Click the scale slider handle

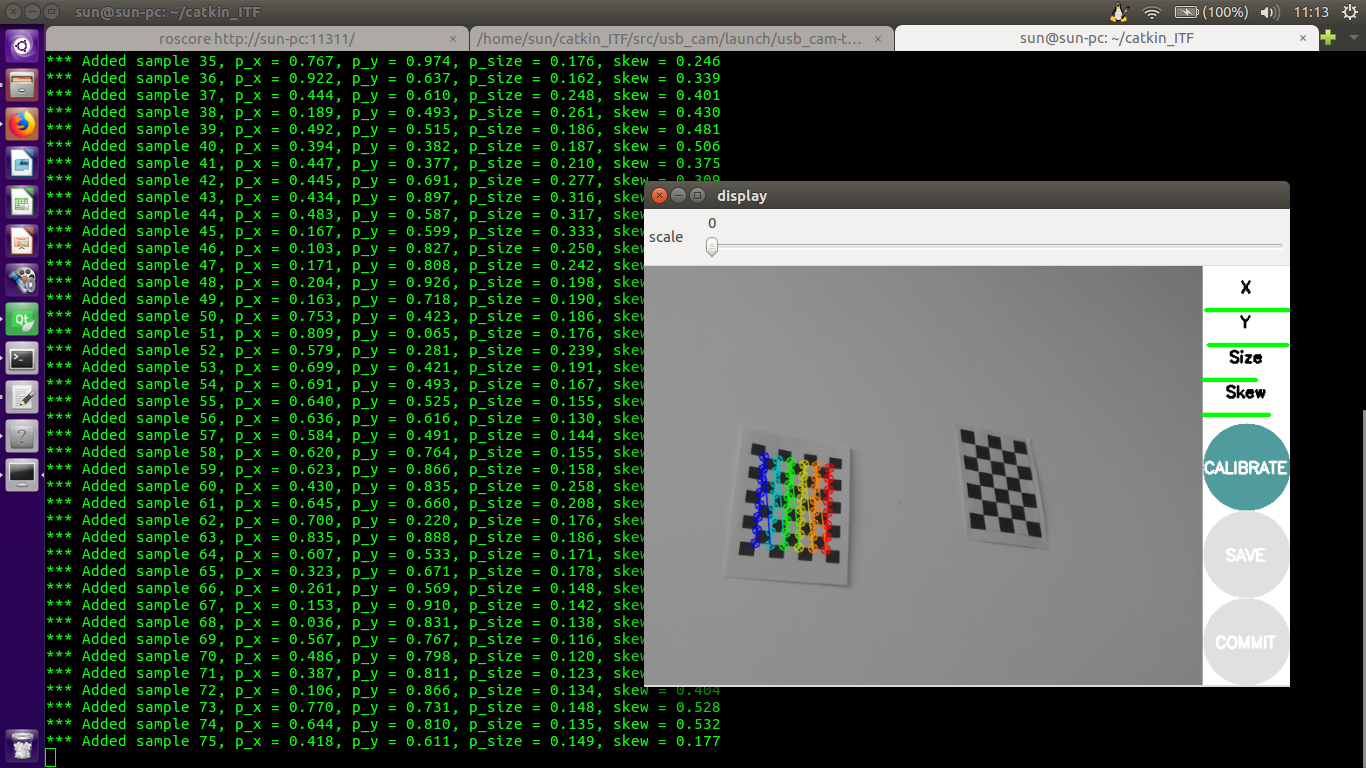coord(711,247)
